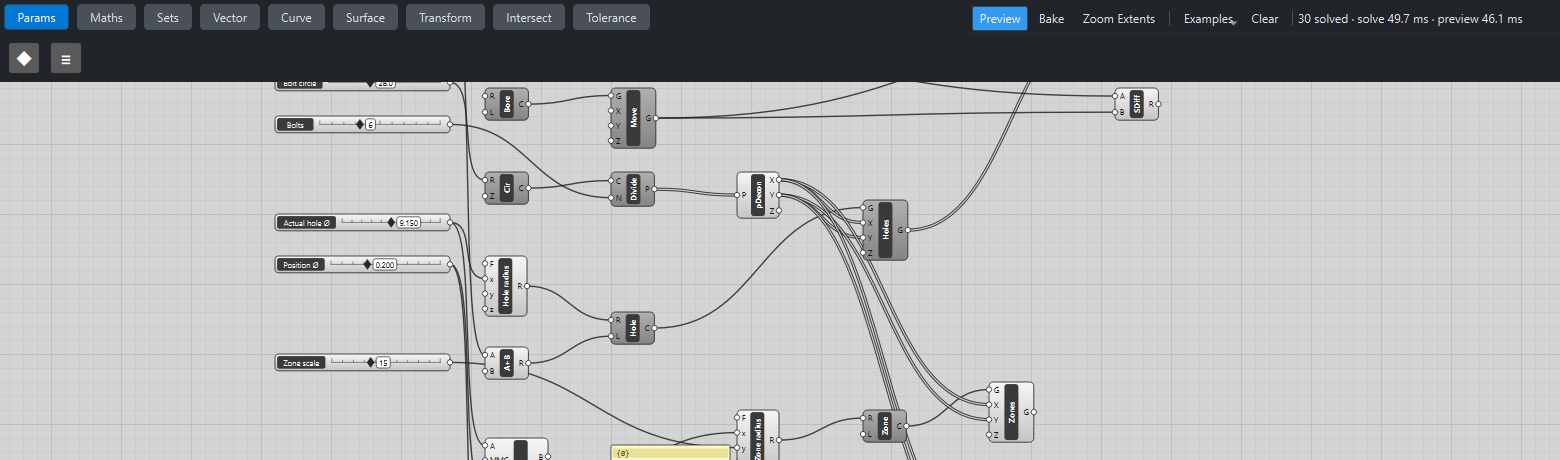1560x460 pixels.
Task: Select the Move component node
Action: tap(633, 118)
